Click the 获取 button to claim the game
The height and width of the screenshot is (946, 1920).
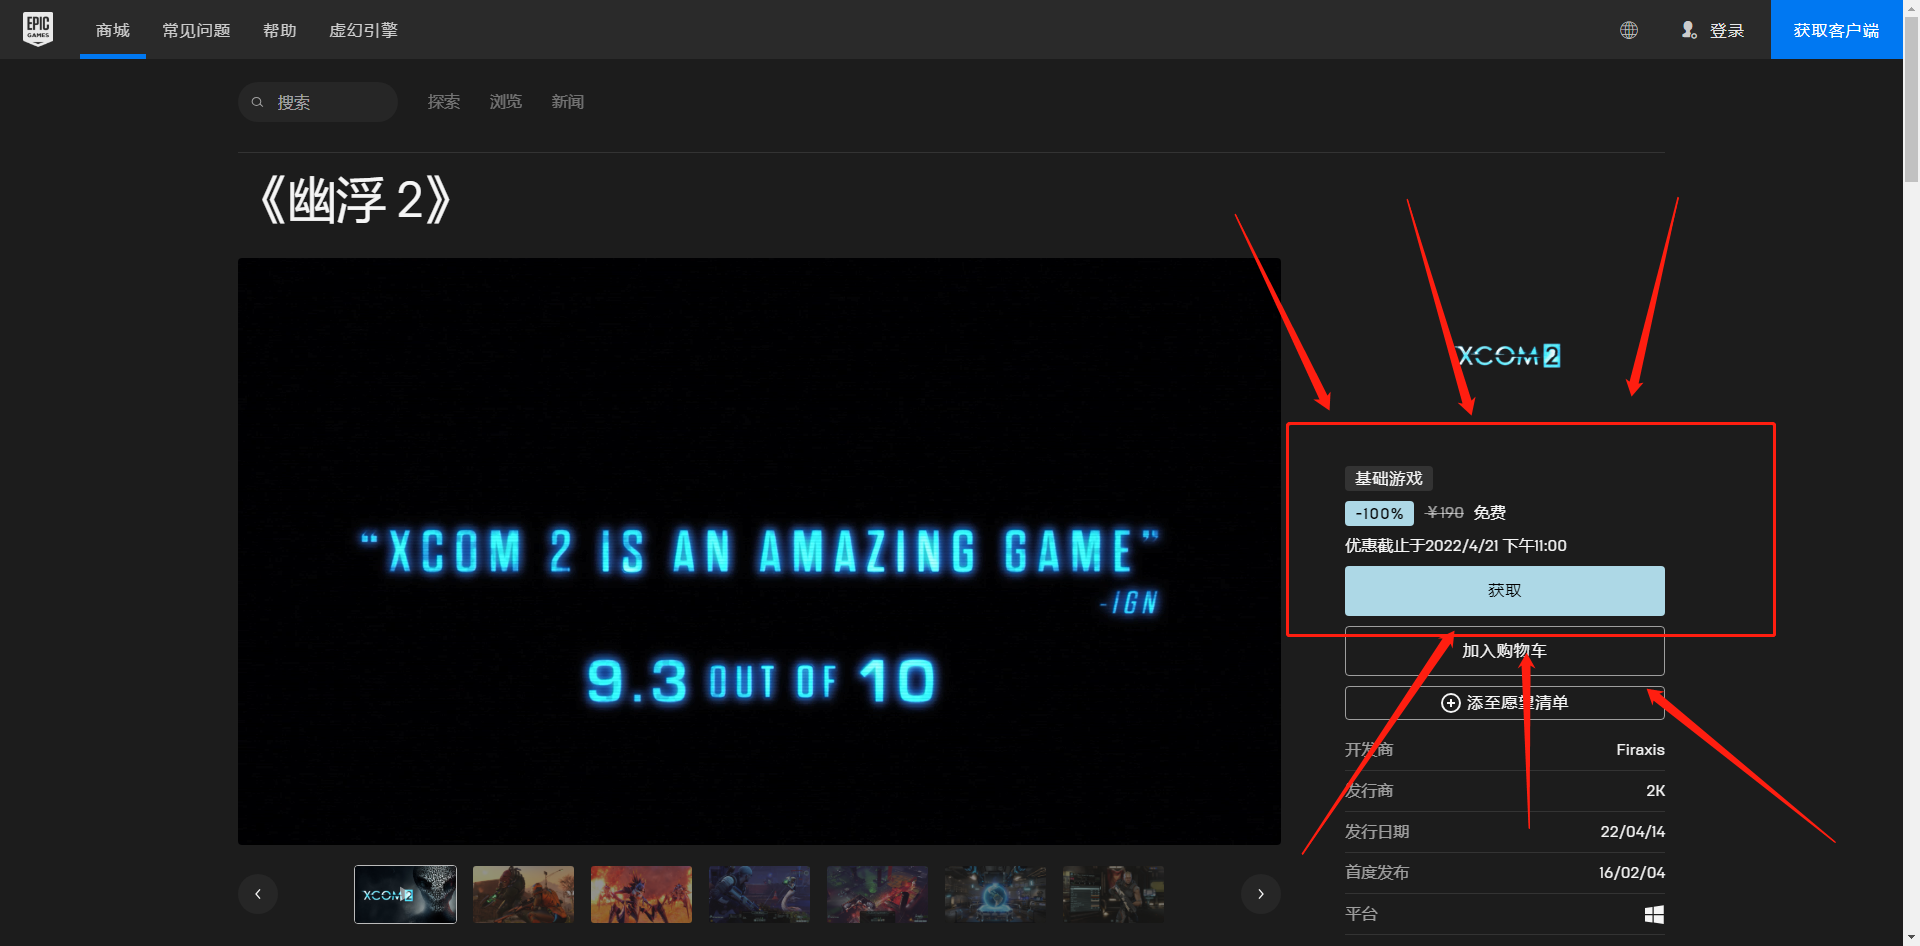click(x=1504, y=590)
